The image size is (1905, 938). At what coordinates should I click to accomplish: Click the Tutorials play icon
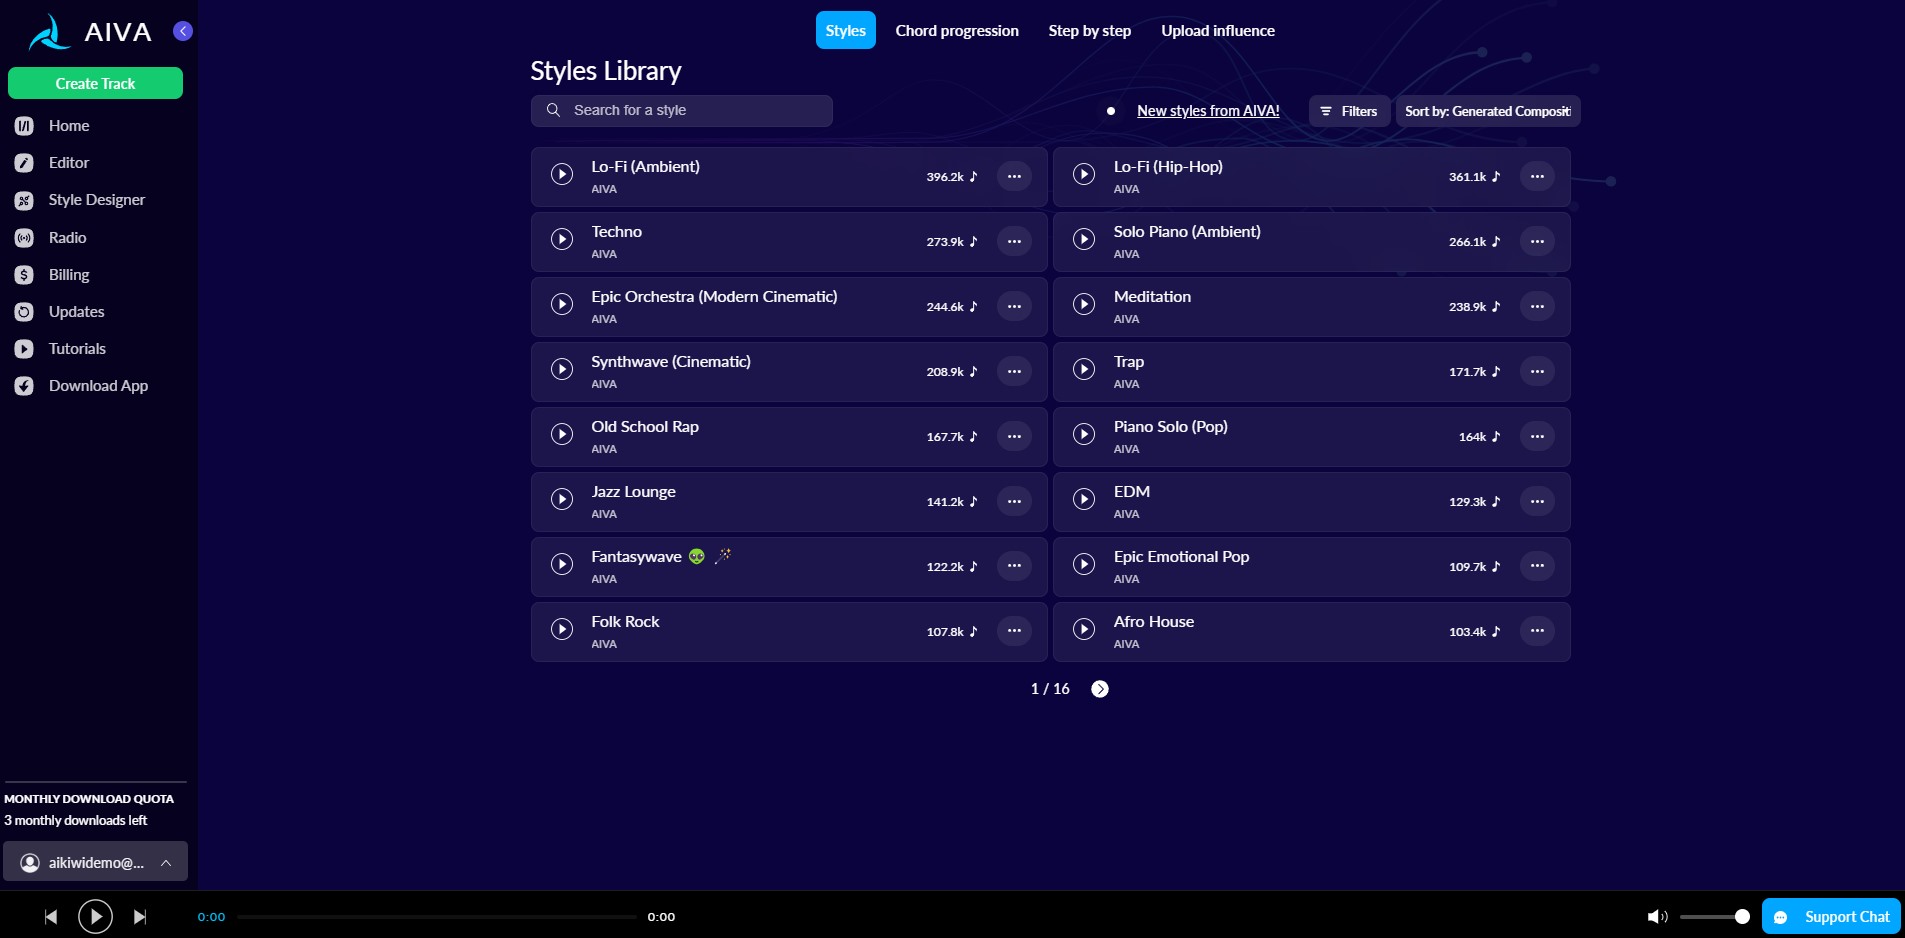(x=24, y=349)
